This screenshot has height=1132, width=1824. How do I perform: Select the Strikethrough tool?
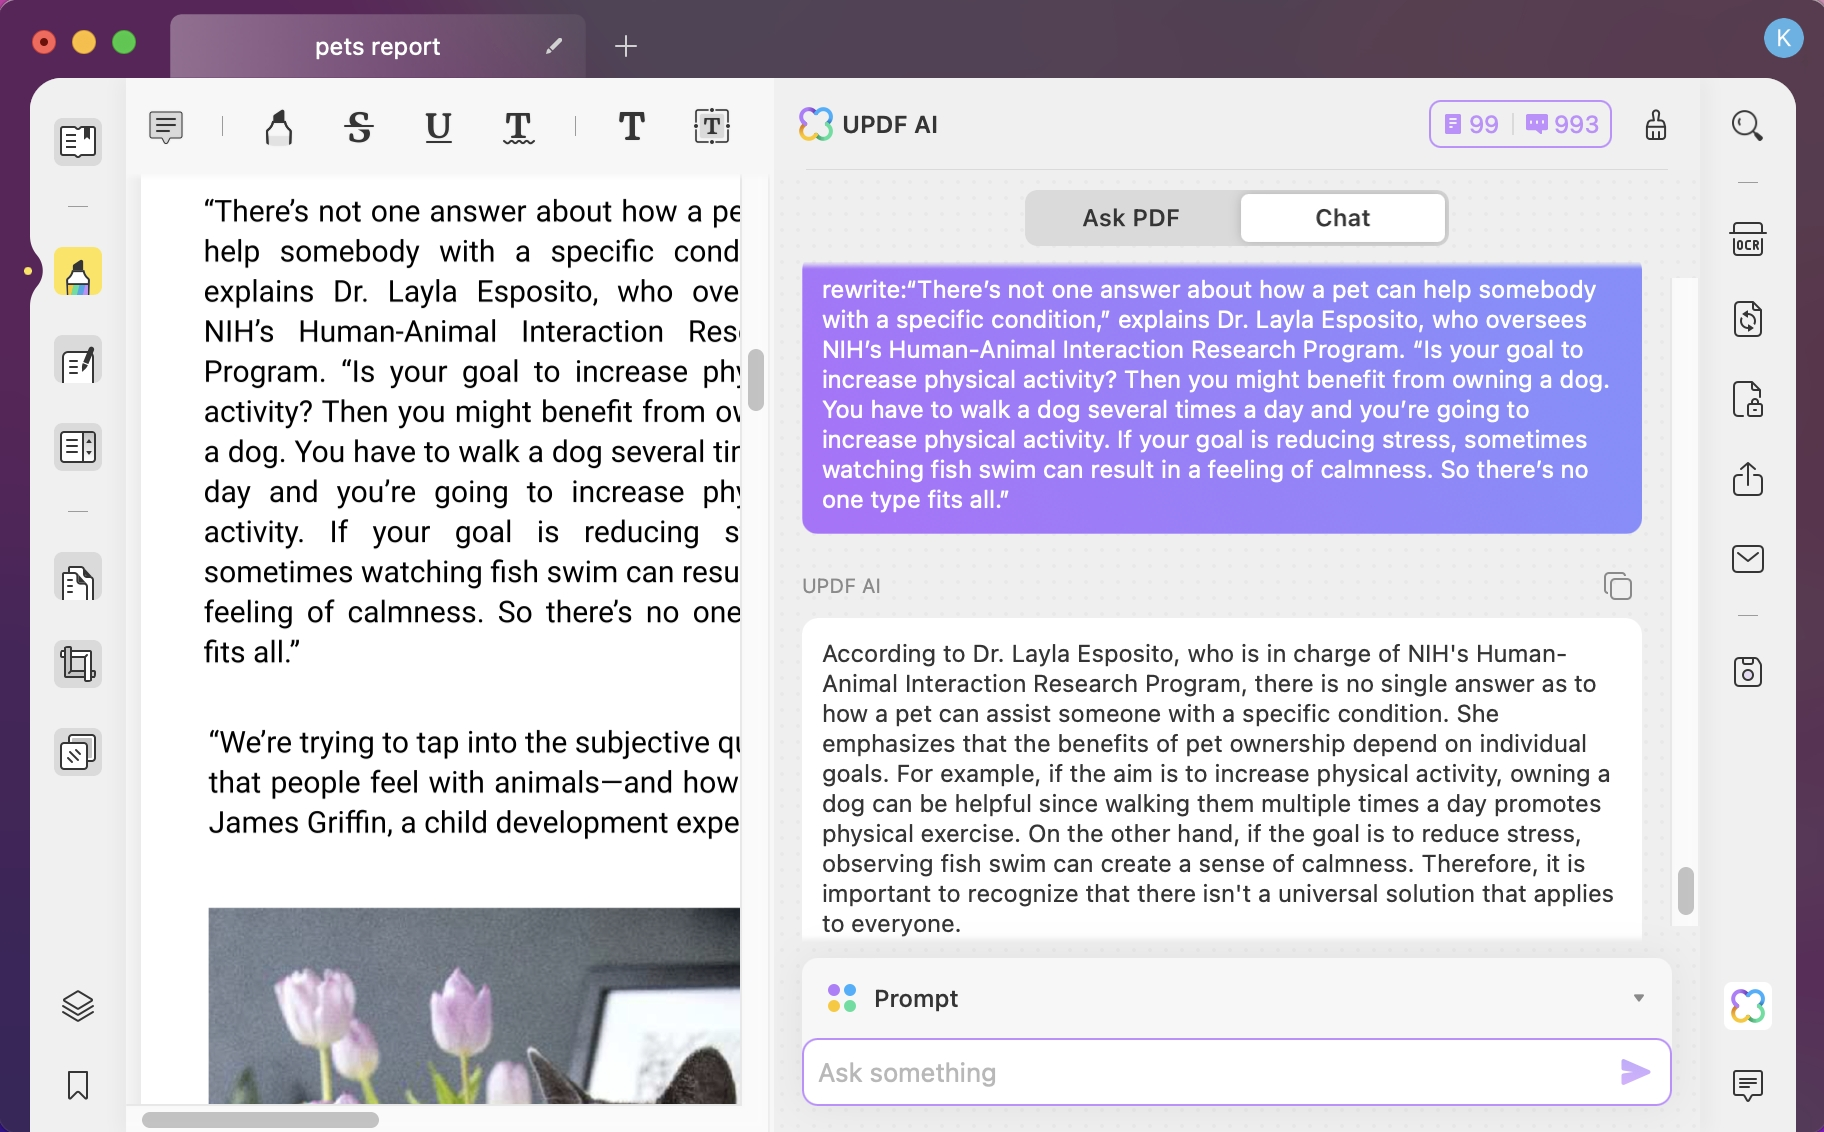[x=359, y=127]
